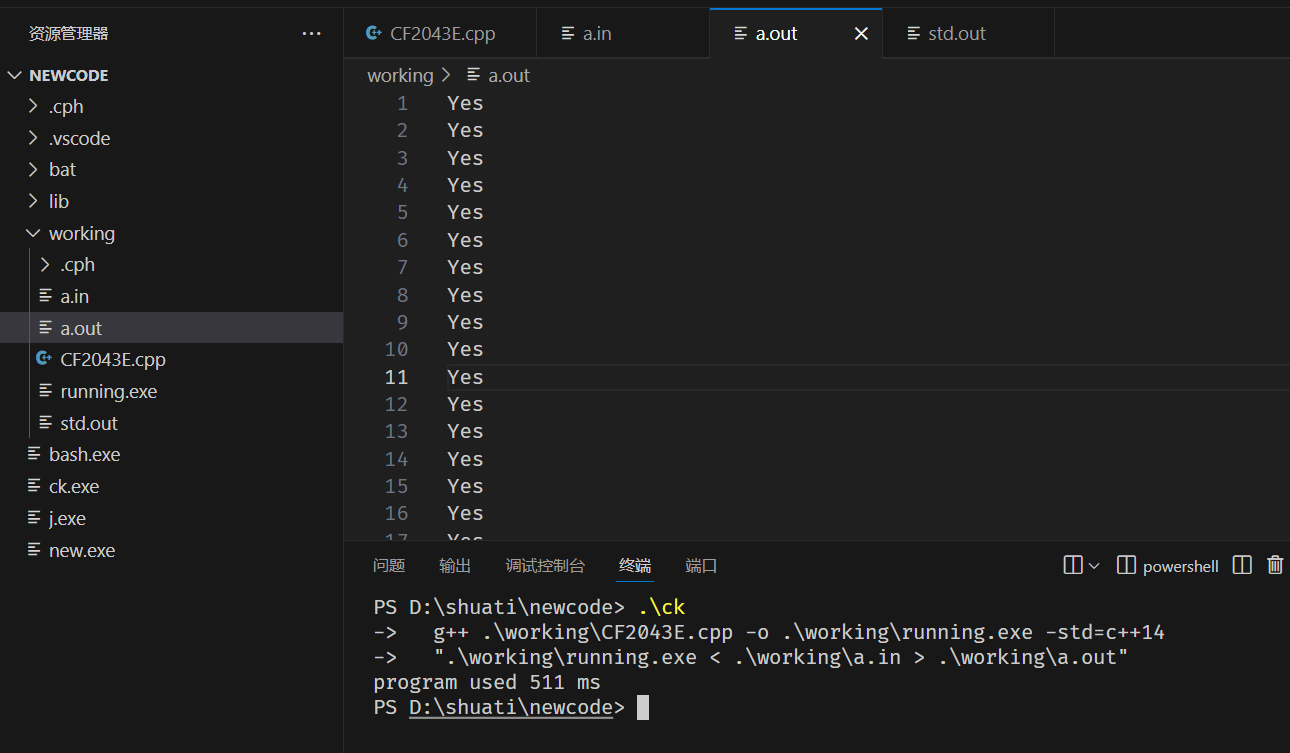Open the 问题 panel tab
This screenshot has height=753, width=1290.
point(389,566)
